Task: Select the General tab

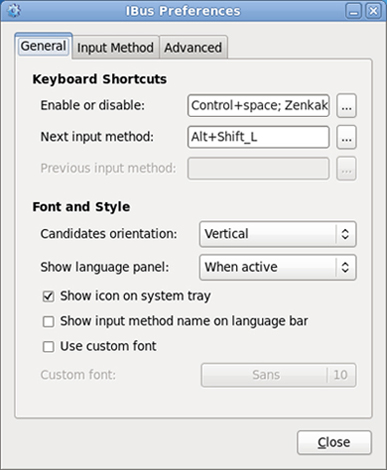Action: (x=43, y=46)
